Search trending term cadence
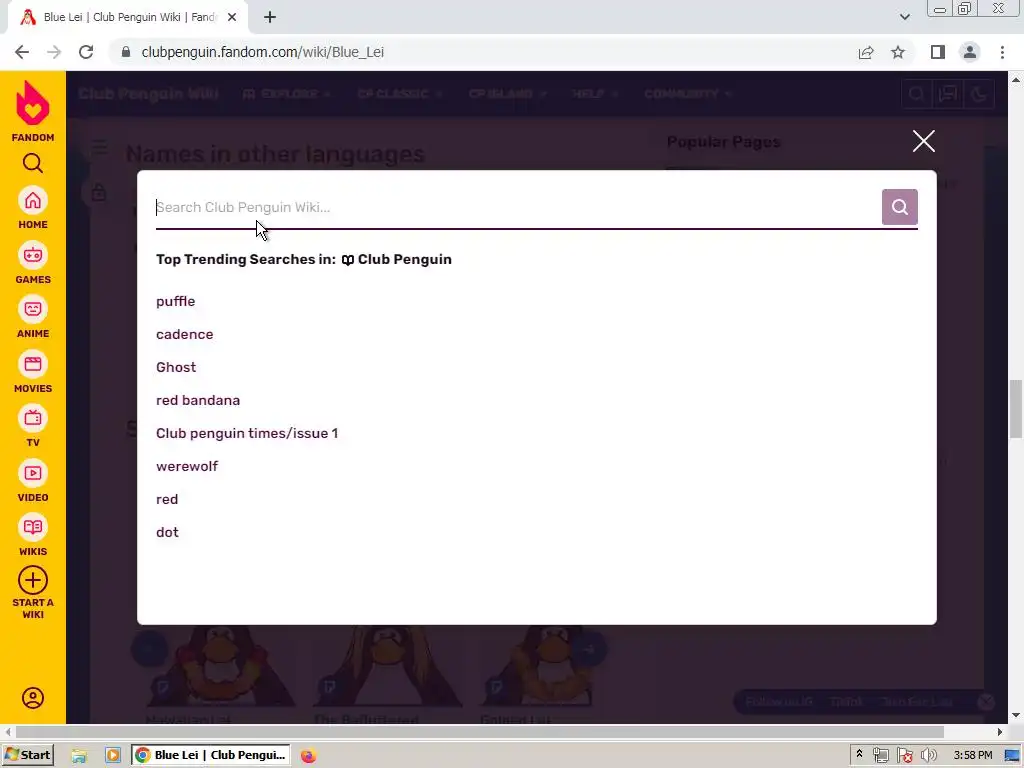This screenshot has width=1024, height=768. coord(184,334)
